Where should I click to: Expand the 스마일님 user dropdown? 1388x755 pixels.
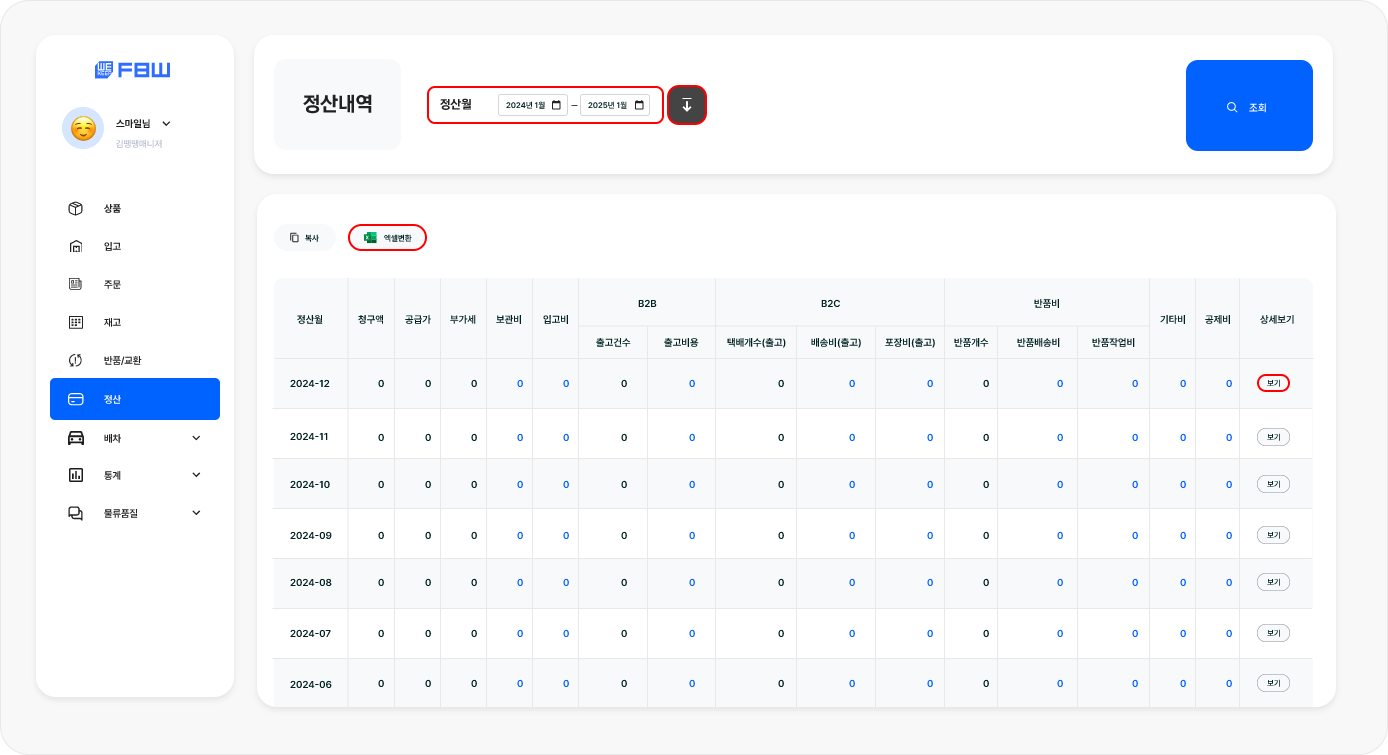coord(166,124)
